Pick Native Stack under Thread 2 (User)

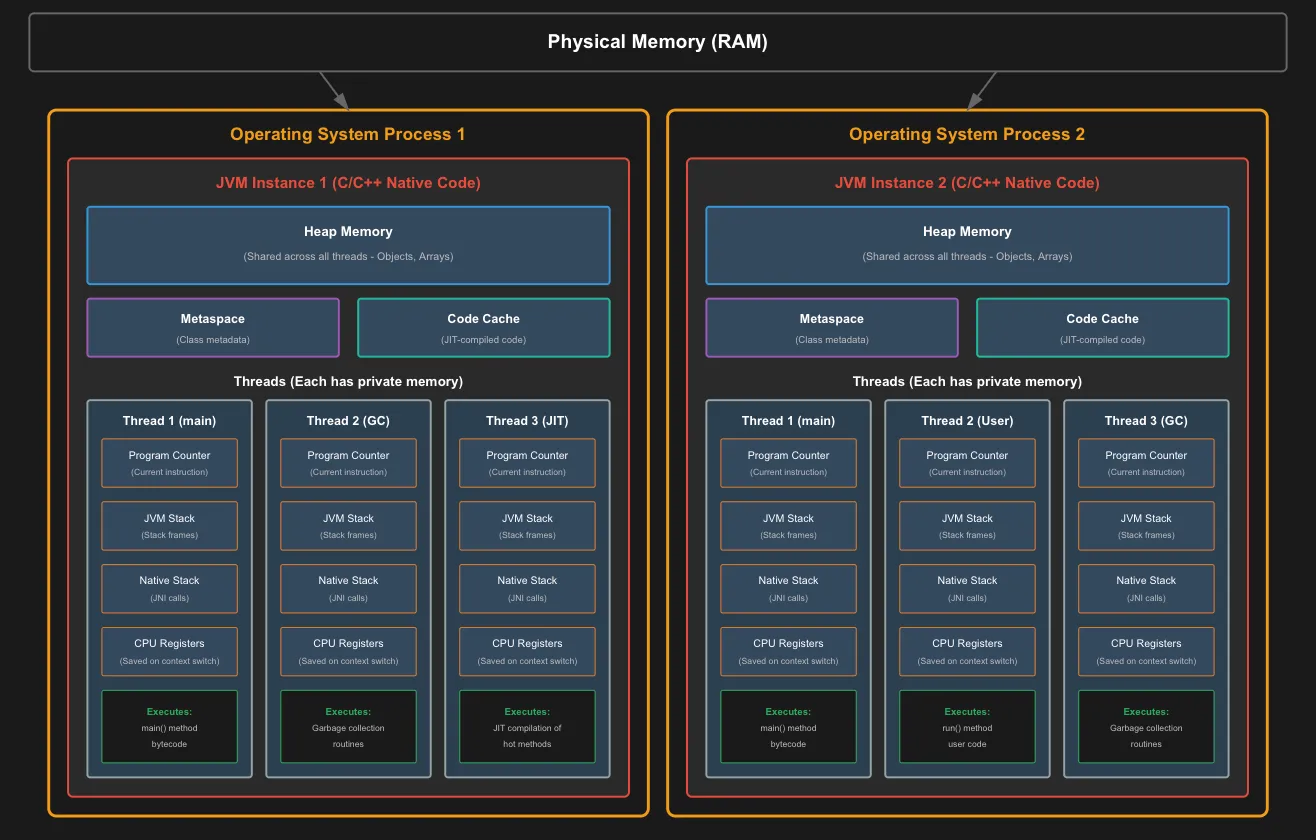tap(967, 588)
